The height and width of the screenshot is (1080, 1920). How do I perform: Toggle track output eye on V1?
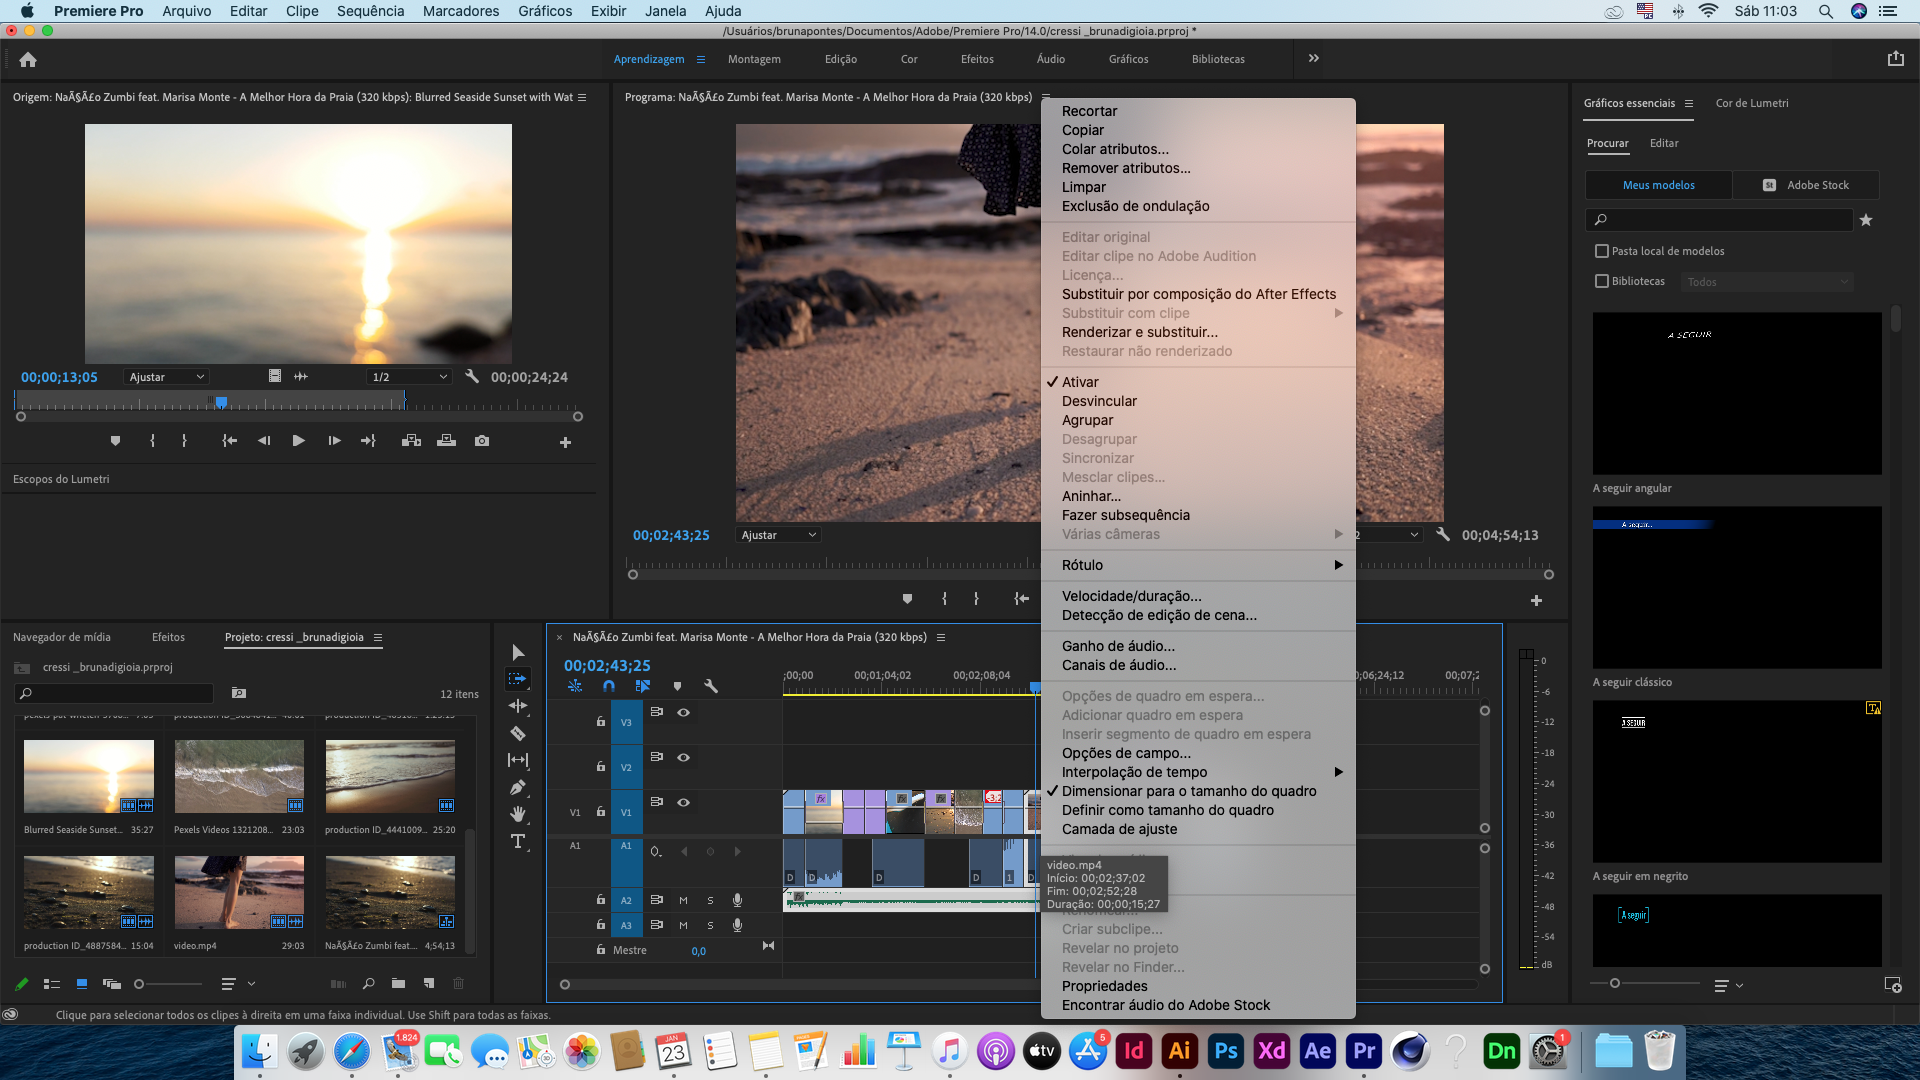click(x=684, y=801)
